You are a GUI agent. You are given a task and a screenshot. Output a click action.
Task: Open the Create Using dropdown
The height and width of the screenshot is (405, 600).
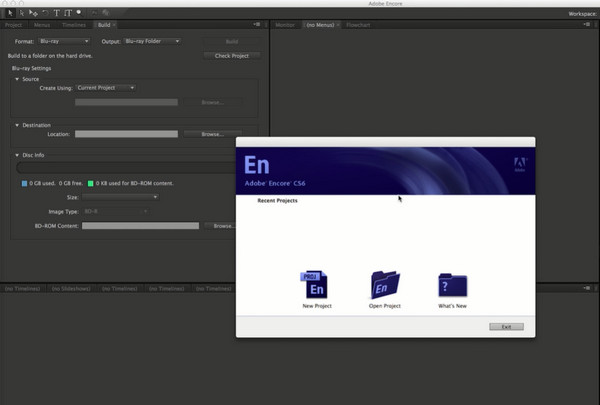pyautogui.click(x=105, y=88)
